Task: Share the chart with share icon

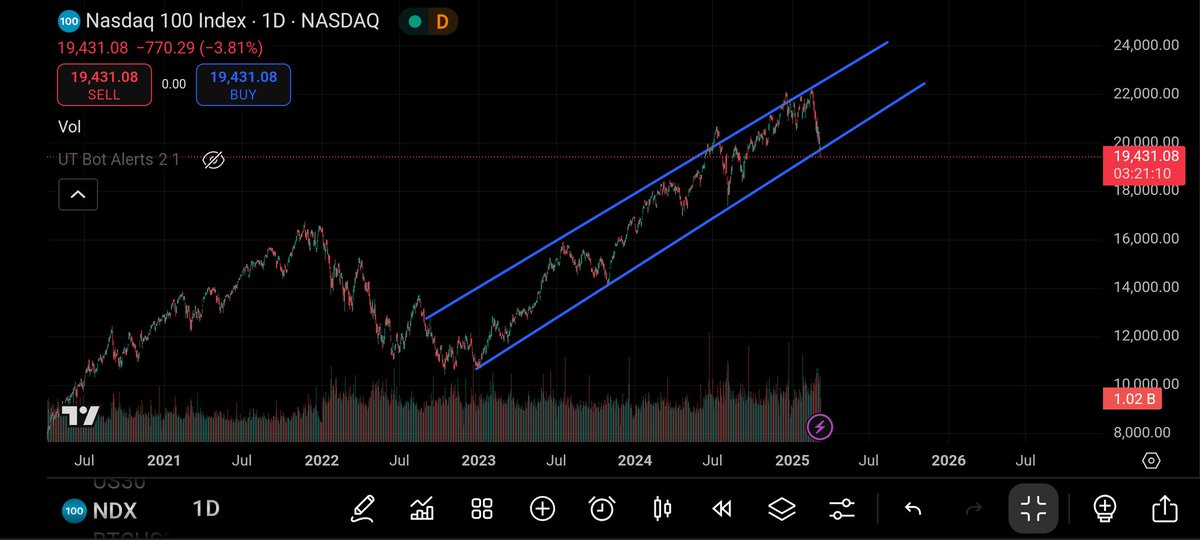Action: (x=1164, y=508)
